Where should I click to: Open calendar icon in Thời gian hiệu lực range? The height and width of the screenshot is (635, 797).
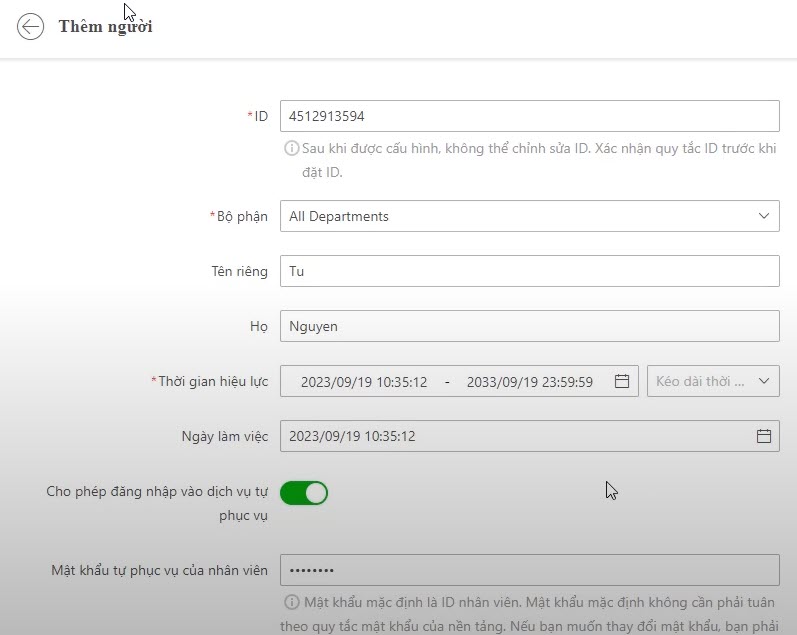click(x=621, y=381)
